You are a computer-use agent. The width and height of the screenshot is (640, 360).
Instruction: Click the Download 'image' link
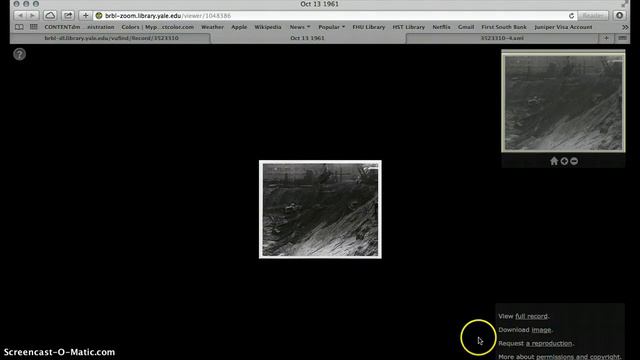[x=541, y=330]
